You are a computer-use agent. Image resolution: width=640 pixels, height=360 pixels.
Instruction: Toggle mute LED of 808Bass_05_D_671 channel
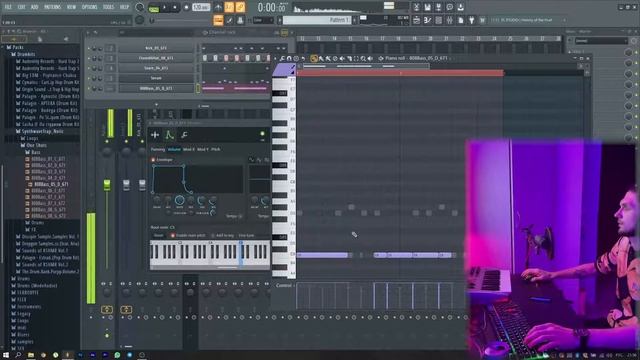(89, 88)
